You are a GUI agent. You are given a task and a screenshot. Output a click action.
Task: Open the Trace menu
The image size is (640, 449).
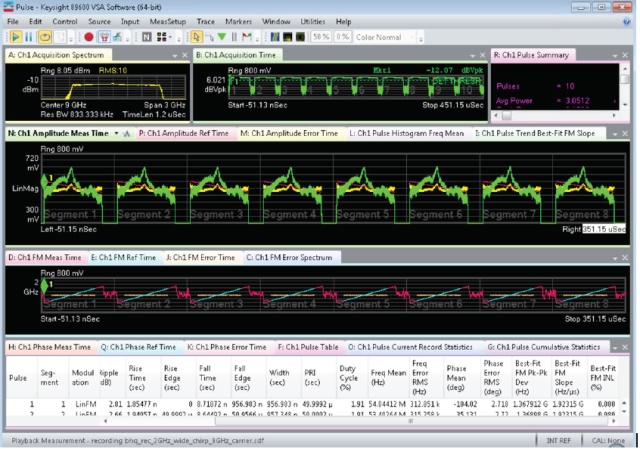[x=206, y=22]
